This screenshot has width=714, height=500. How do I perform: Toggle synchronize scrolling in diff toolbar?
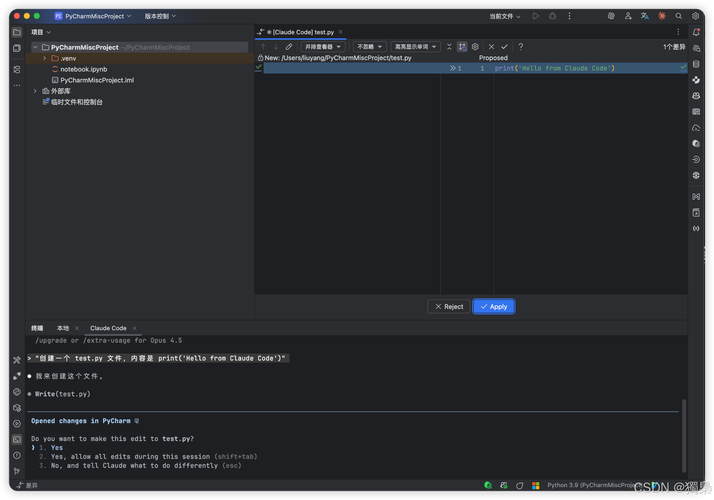(x=462, y=46)
